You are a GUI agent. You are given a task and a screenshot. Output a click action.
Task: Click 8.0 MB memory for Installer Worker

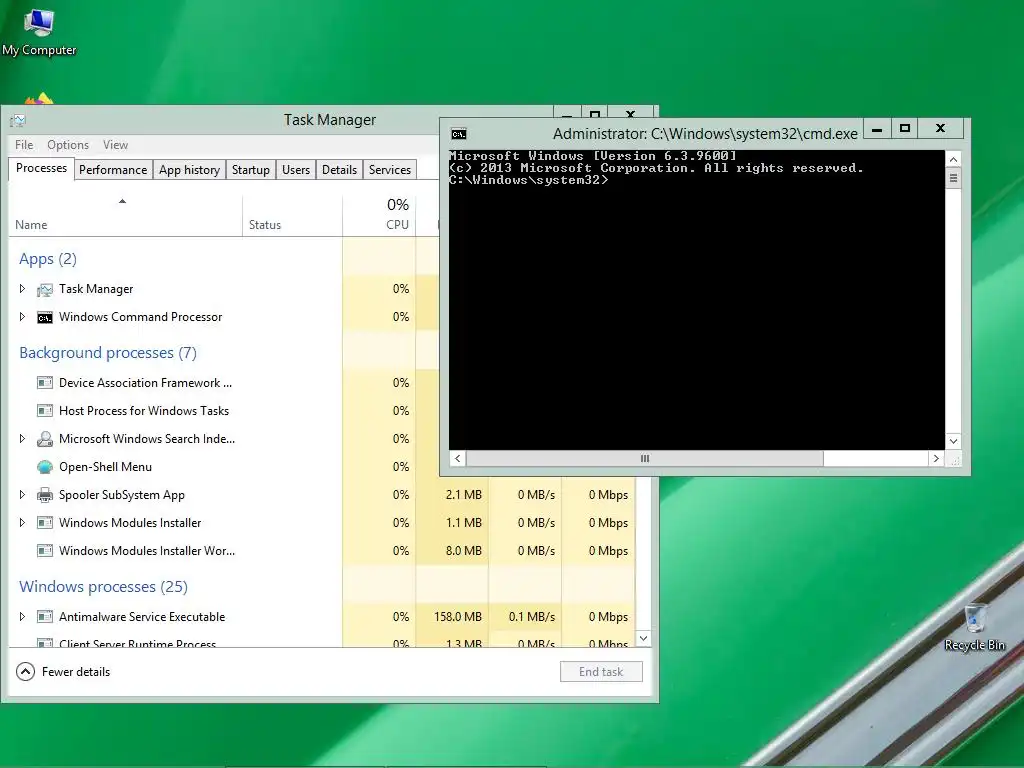coord(464,551)
